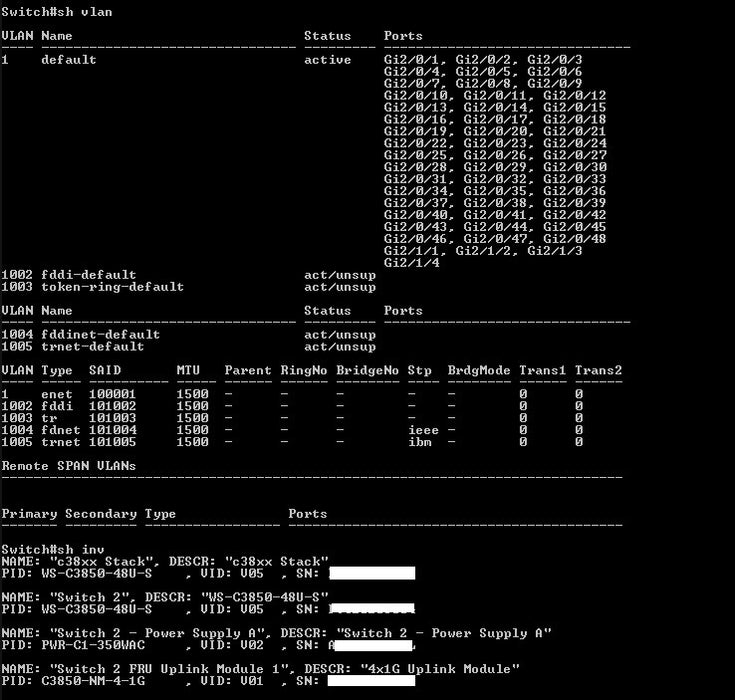Click VID value 'V01'

point(252,681)
